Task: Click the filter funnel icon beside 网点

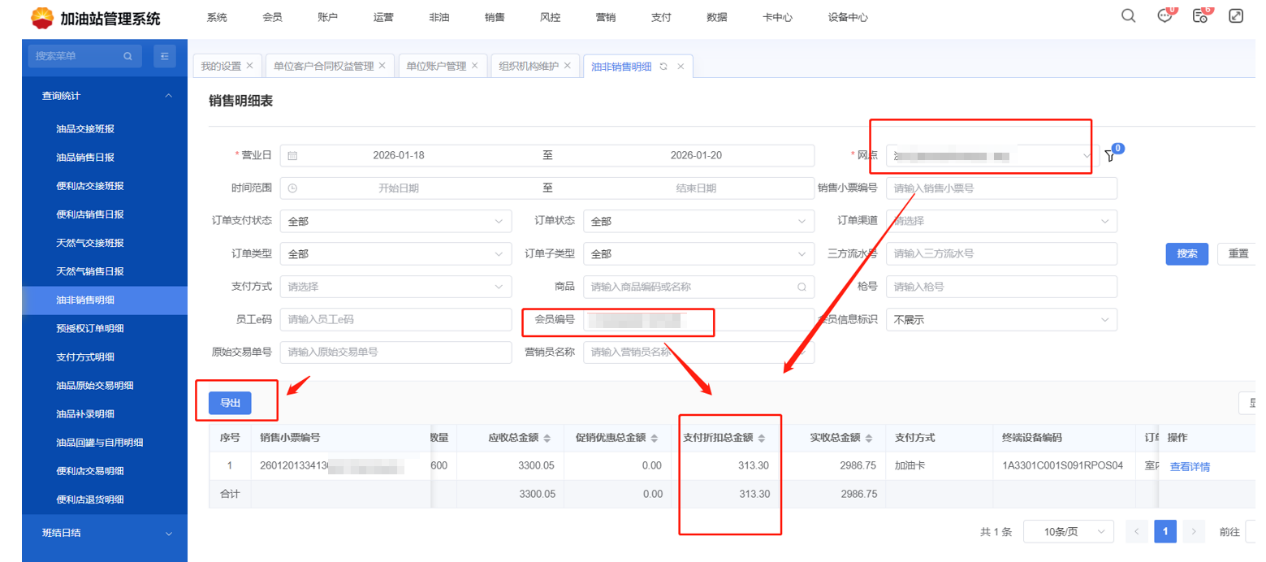Action: click(x=1109, y=155)
